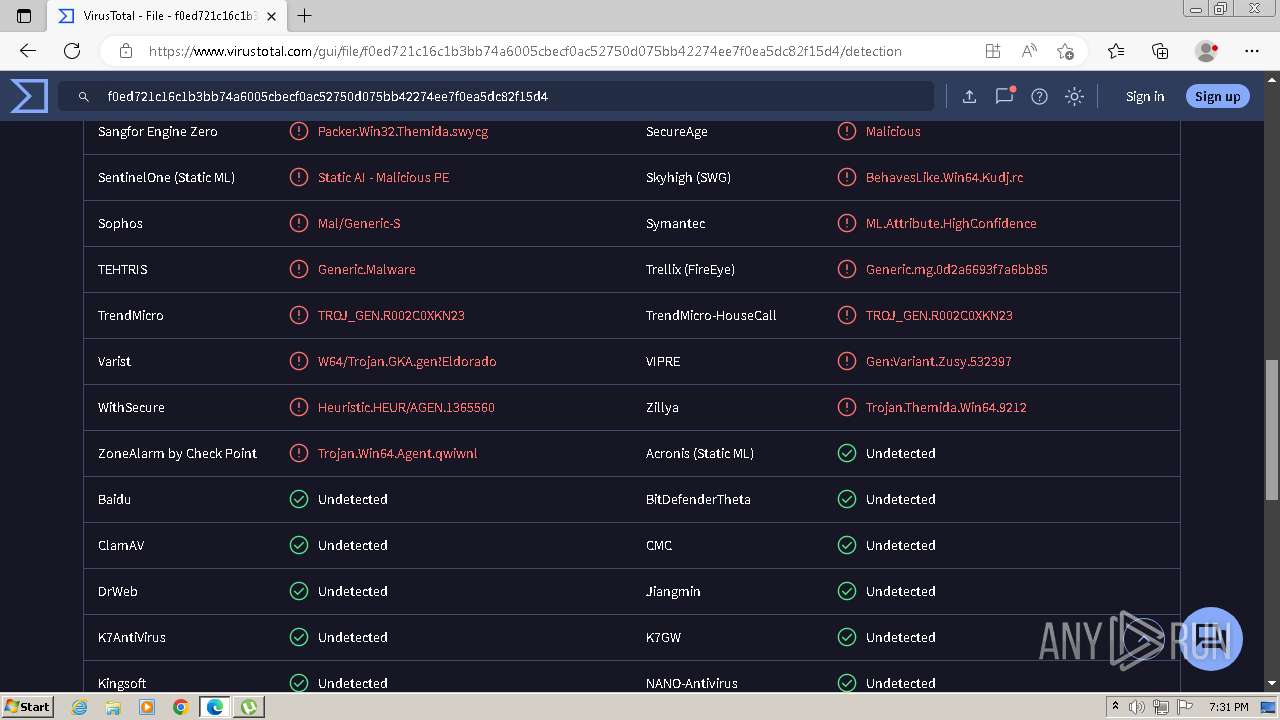Click the SecureAge Malicious result
Image resolution: width=1280 pixels, height=720 pixels.
point(893,131)
